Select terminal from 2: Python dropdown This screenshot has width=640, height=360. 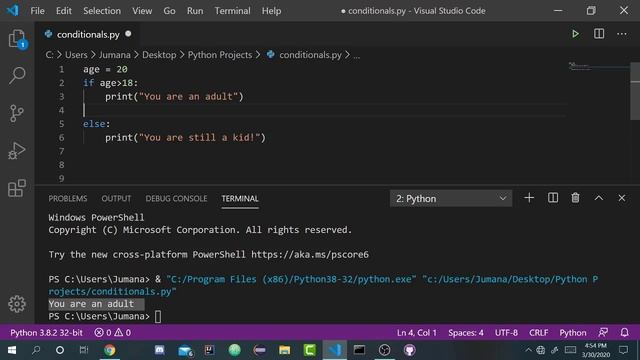tap(451, 198)
